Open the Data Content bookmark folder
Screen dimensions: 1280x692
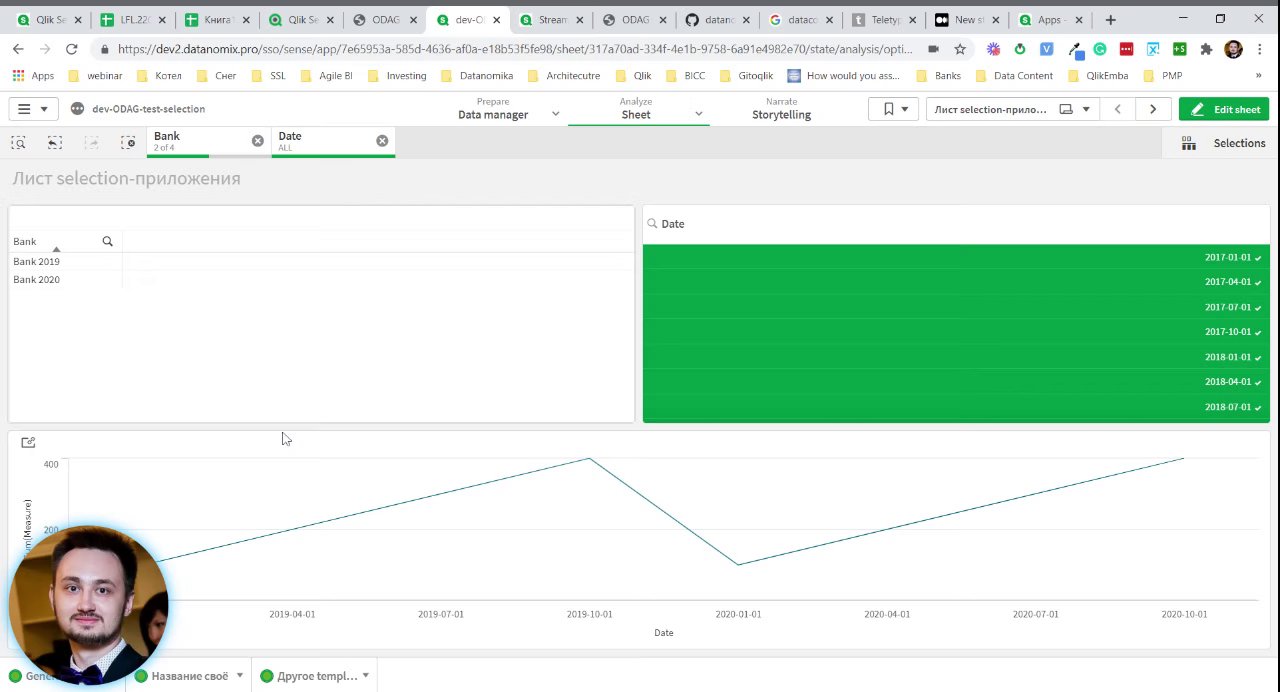[x=1014, y=75]
